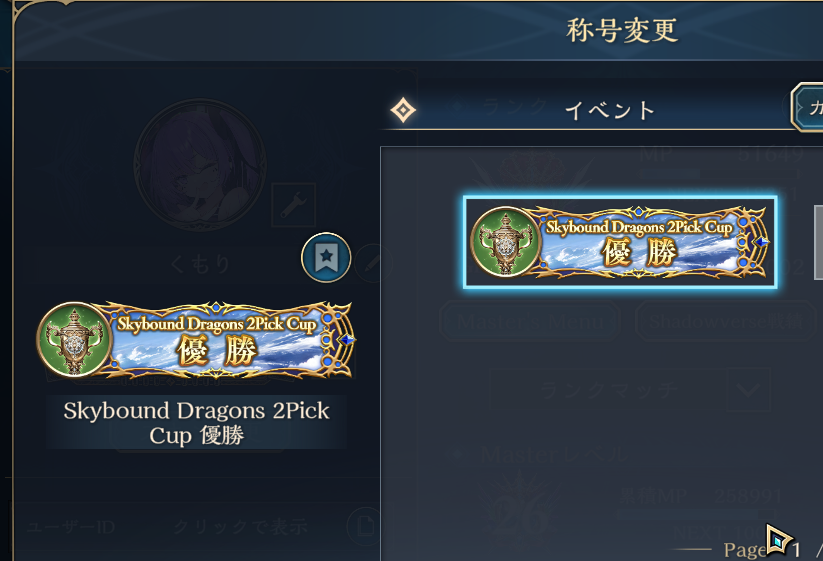Open the イベント title category
This screenshot has width=823, height=561.
(x=610, y=110)
